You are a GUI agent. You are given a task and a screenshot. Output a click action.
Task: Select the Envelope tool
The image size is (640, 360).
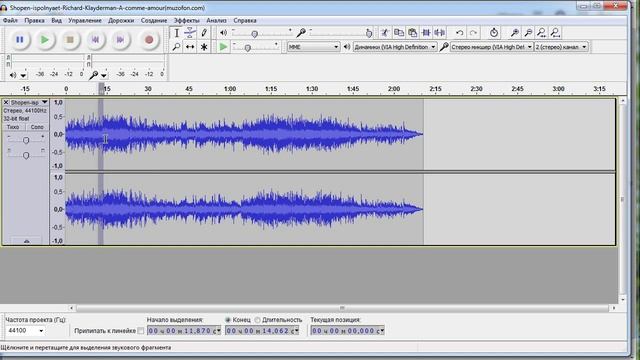pyautogui.click(x=190, y=33)
